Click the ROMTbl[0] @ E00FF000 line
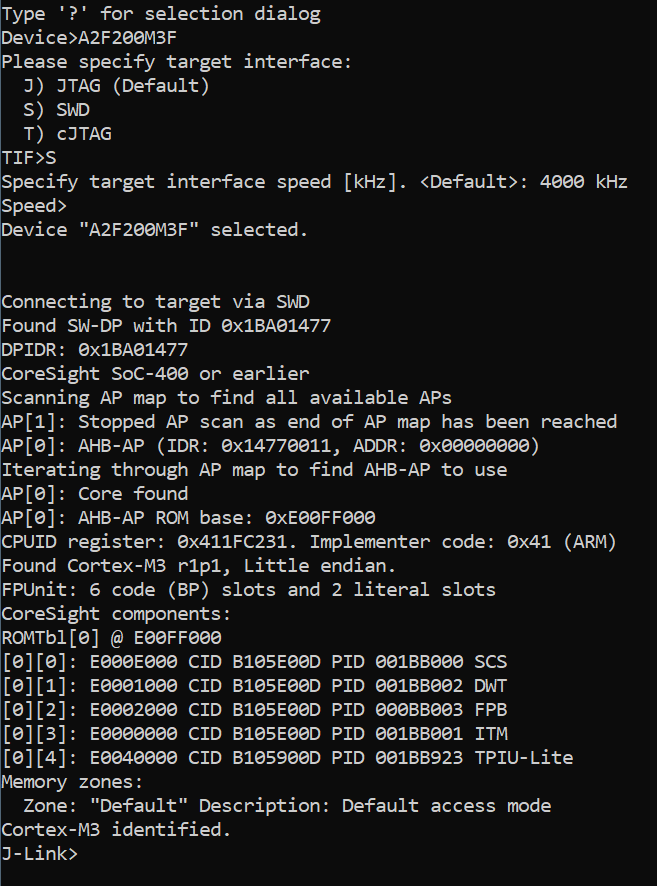 click(111, 638)
